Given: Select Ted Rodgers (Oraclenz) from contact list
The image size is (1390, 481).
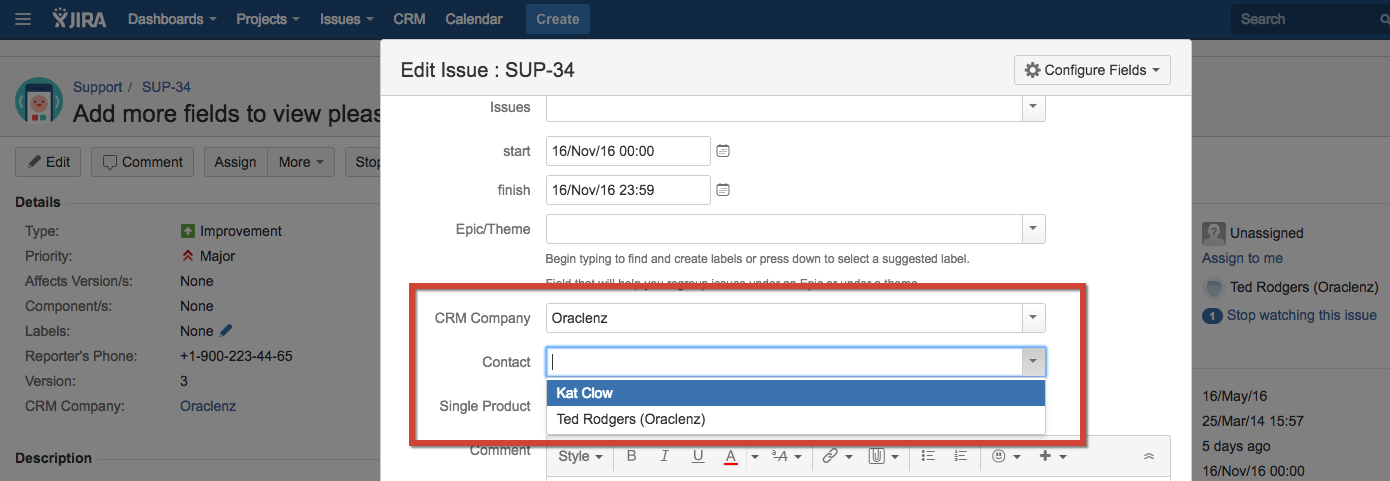Looking at the screenshot, I should (631, 419).
